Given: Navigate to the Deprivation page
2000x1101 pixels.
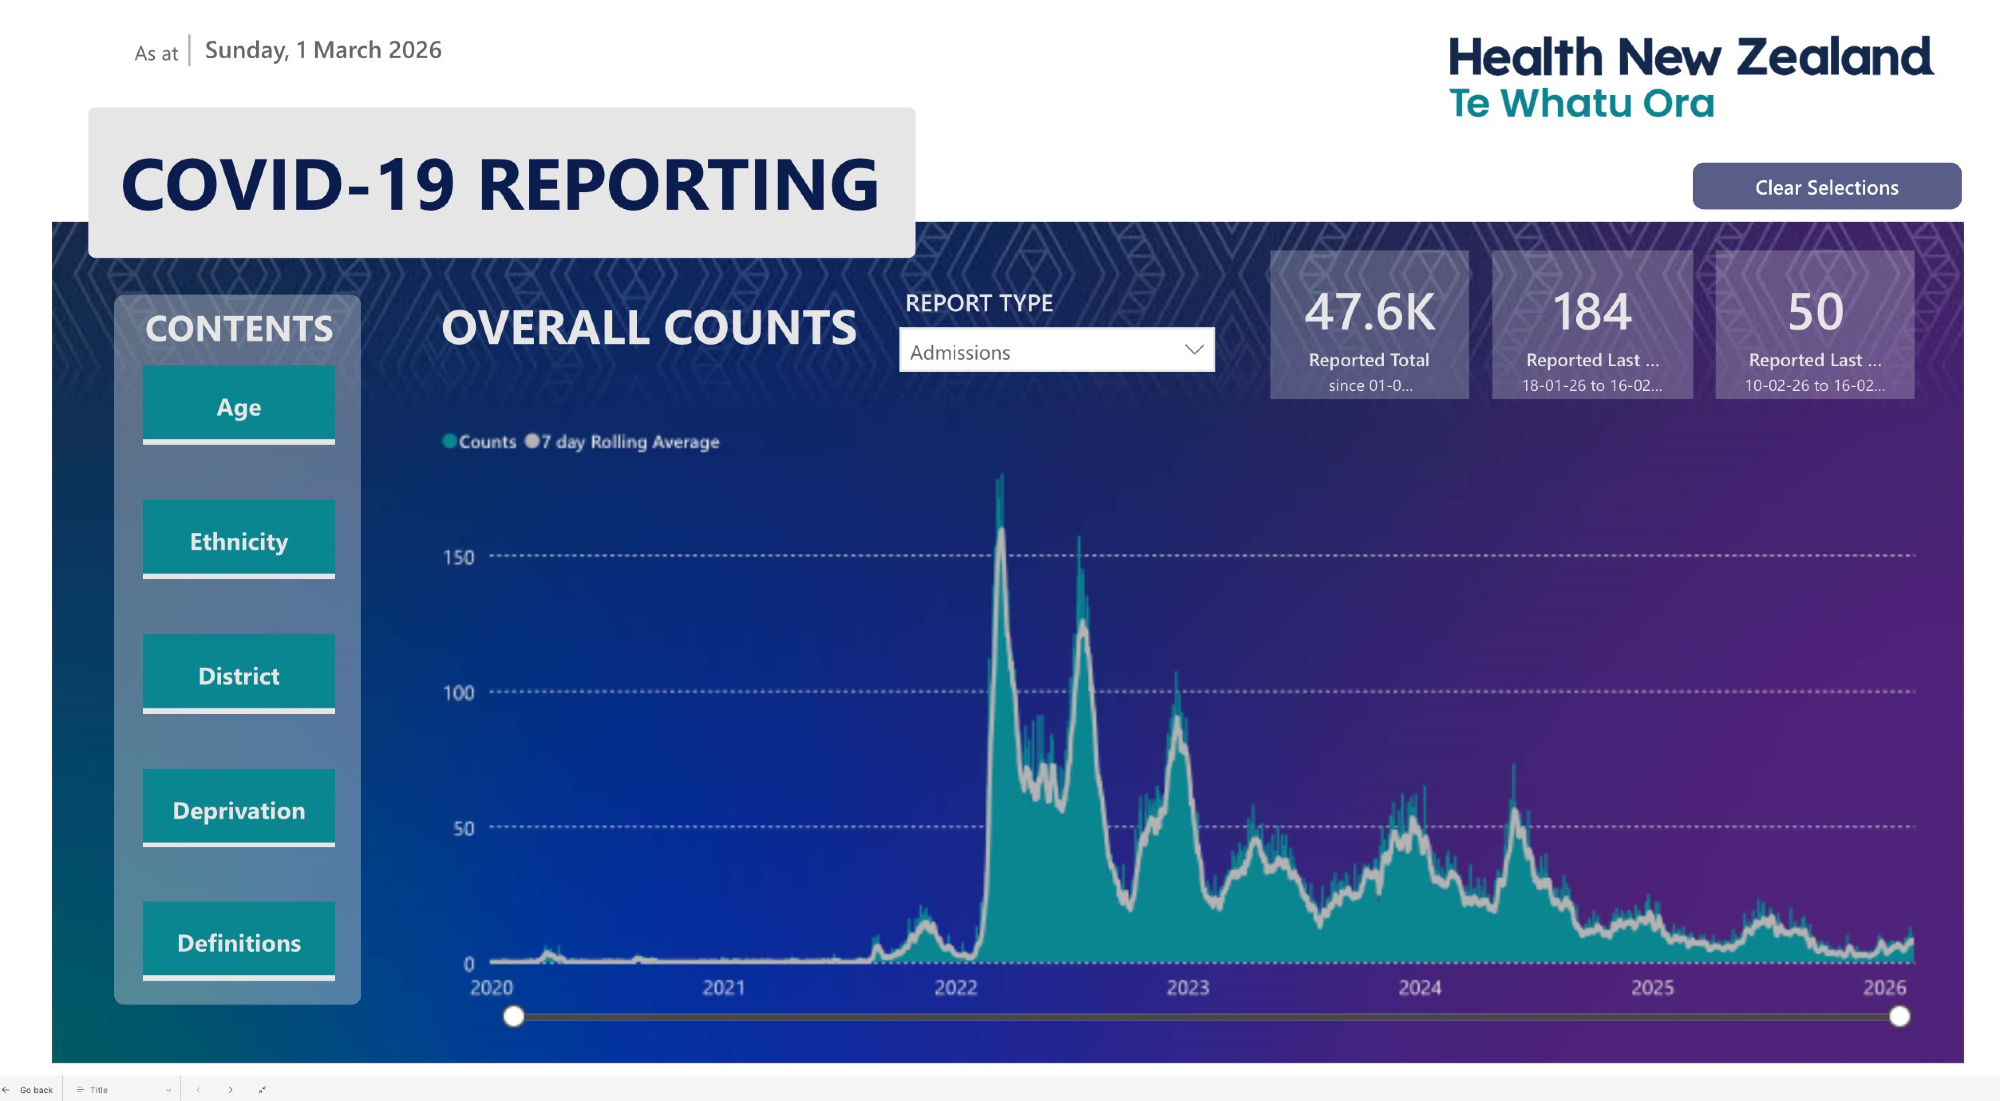Looking at the screenshot, I should coord(238,809).
